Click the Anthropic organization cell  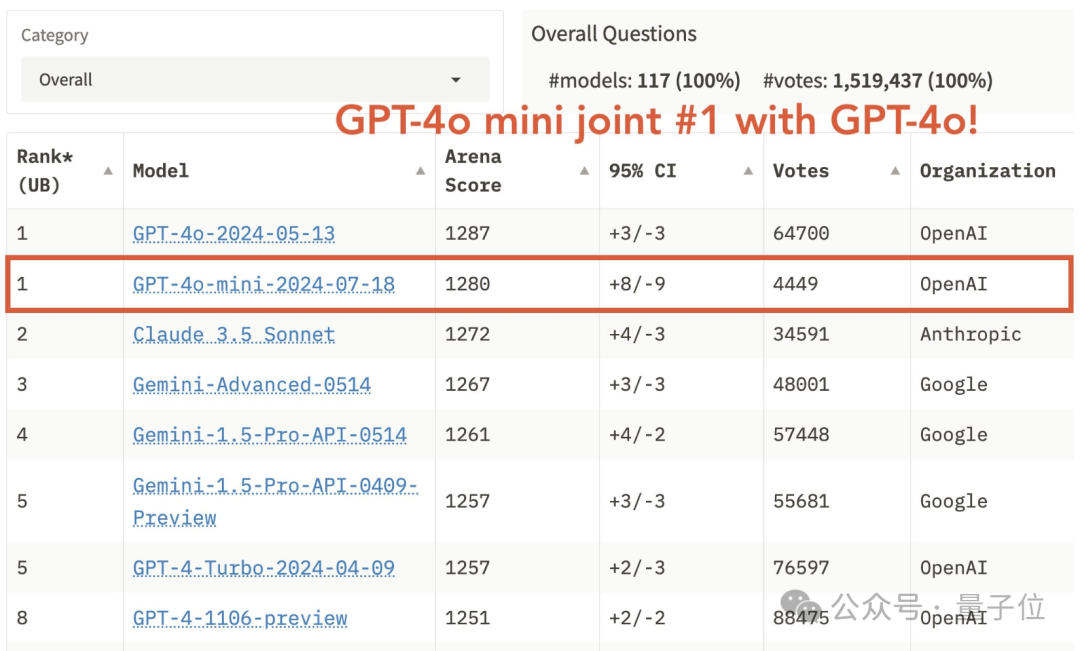pyautogui.click(x=970, y=334)
